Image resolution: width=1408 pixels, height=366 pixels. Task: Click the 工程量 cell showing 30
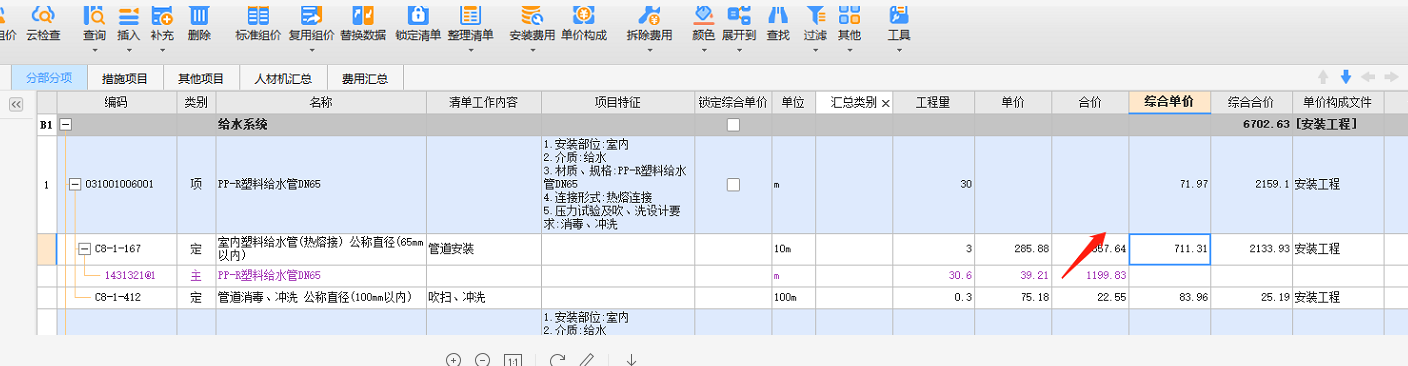(x=934, y=185)
